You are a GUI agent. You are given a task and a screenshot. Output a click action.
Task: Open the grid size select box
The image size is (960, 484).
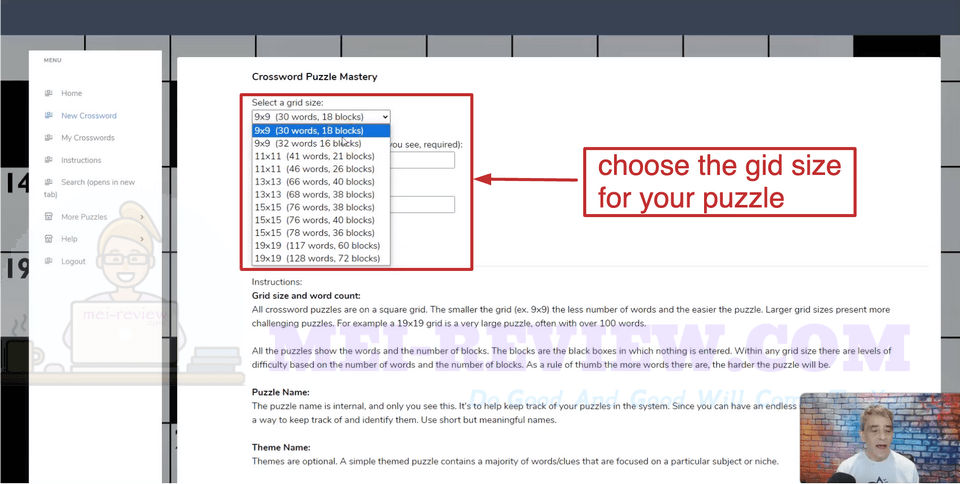(321, 116)
